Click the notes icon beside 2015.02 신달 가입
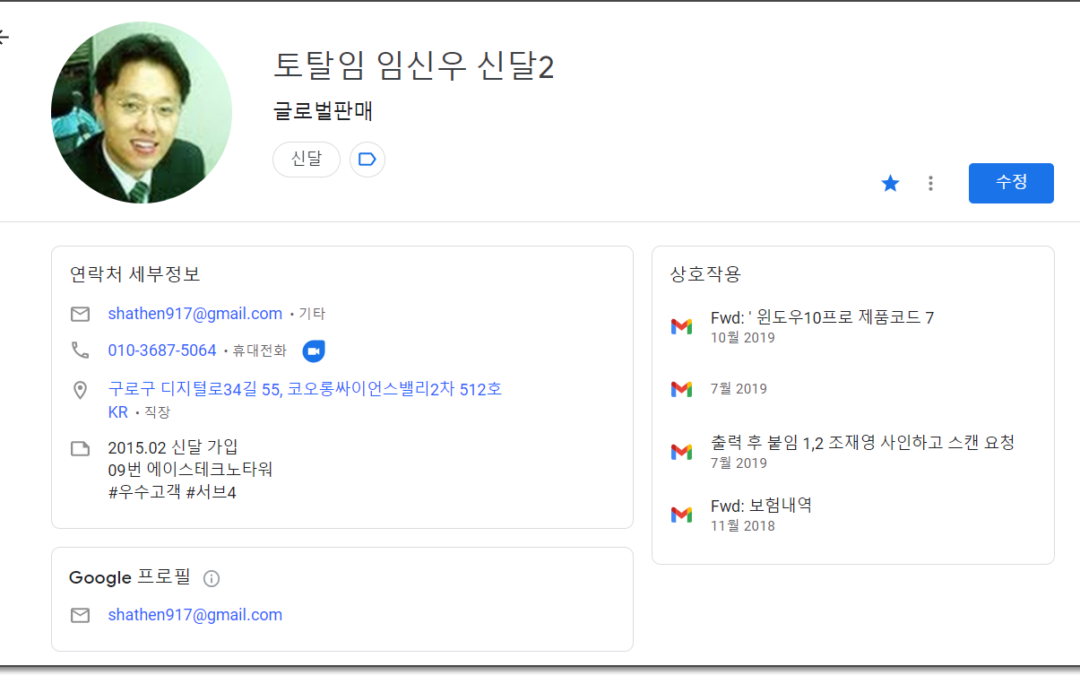The height and width of the screenshot is (675, 1080). pos(80,449)
